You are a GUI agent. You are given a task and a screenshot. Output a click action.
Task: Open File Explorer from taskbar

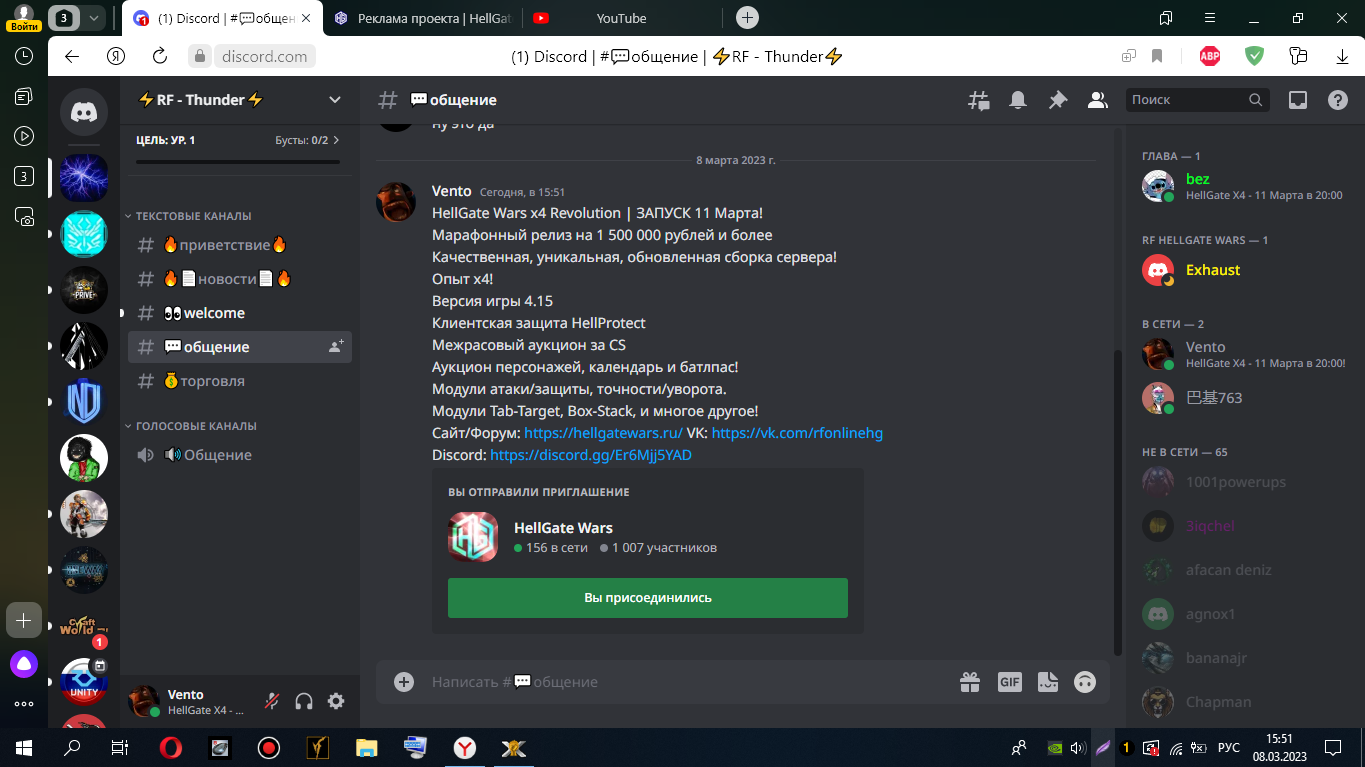coord(367,747)
